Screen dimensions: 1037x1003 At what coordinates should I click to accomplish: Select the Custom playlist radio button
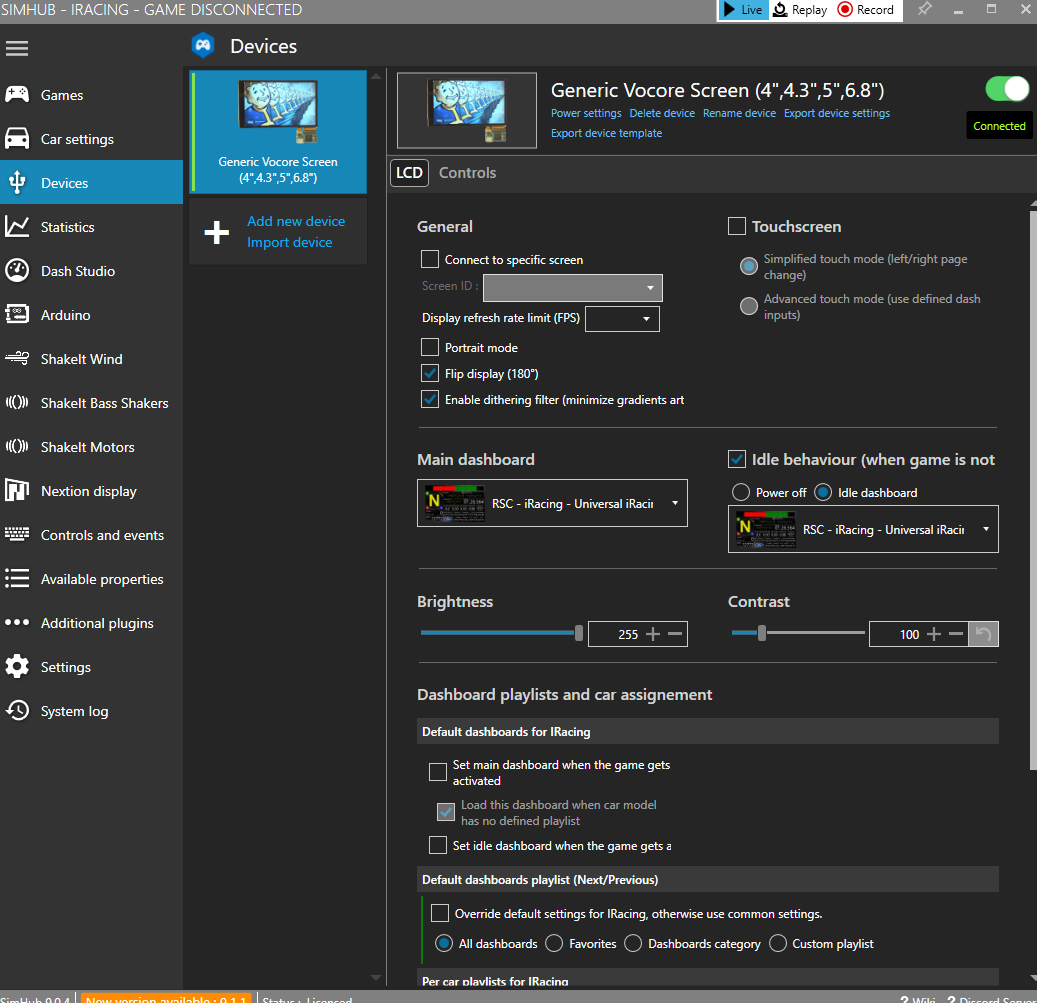coord(778,943)
